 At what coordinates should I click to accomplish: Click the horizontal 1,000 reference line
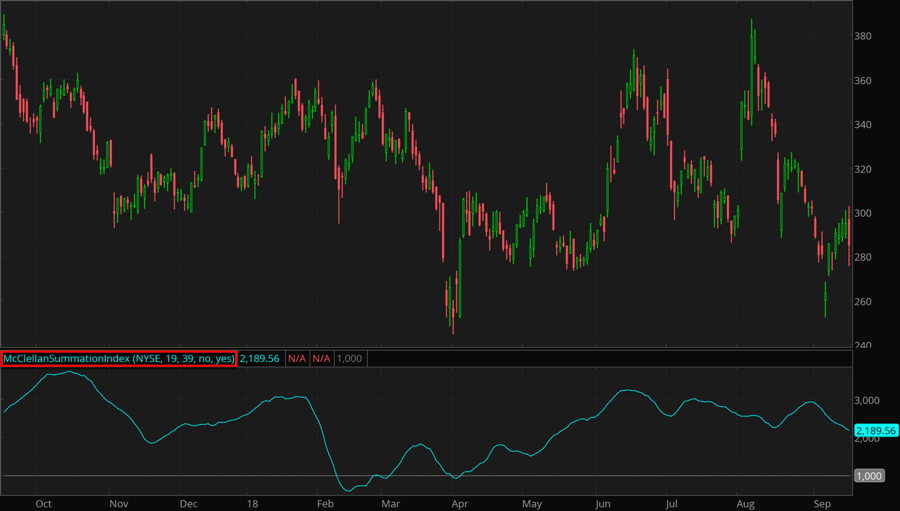[x=600, y=475]
